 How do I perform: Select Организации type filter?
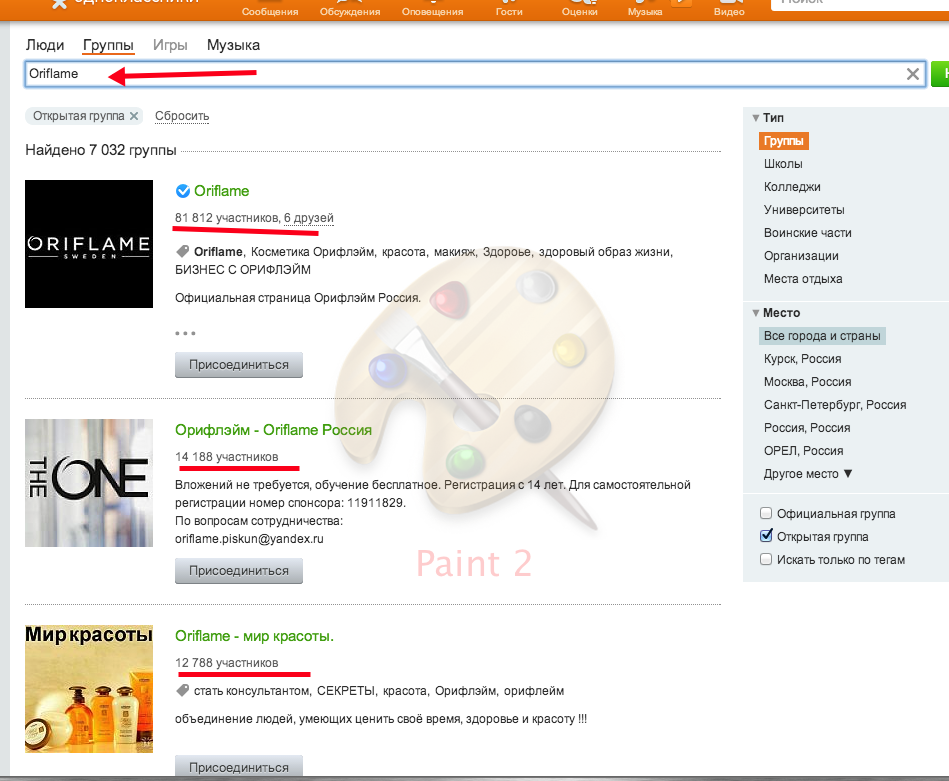[x=801, y=256]
